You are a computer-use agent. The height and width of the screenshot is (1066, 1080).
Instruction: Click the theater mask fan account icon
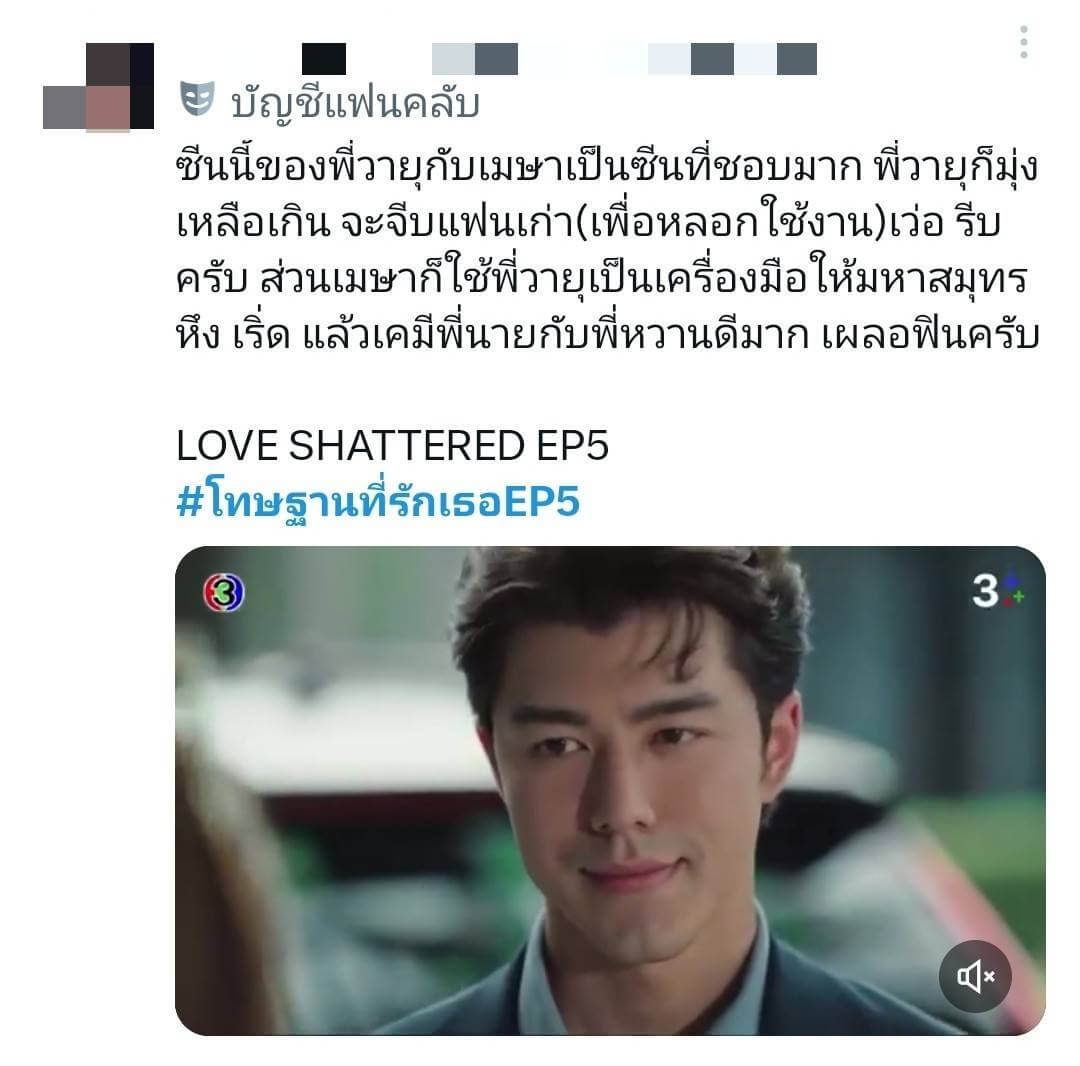(x=197, y=98)
